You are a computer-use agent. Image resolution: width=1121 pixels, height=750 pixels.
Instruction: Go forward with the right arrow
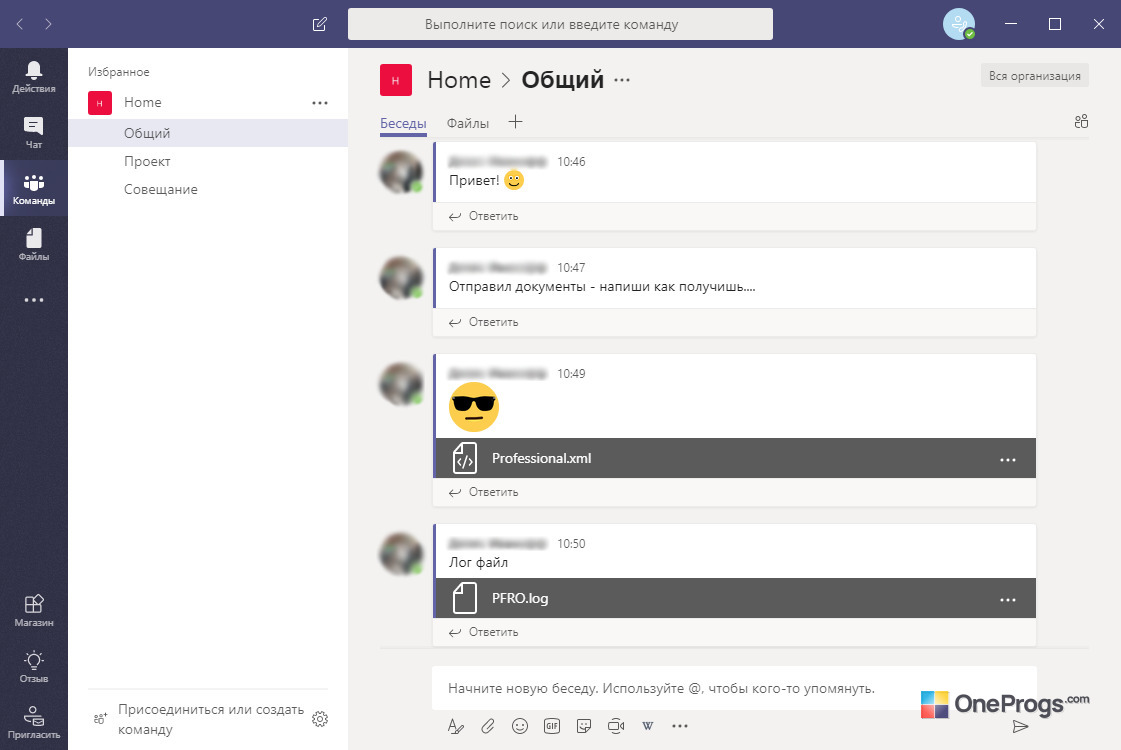tap(48, 24)
